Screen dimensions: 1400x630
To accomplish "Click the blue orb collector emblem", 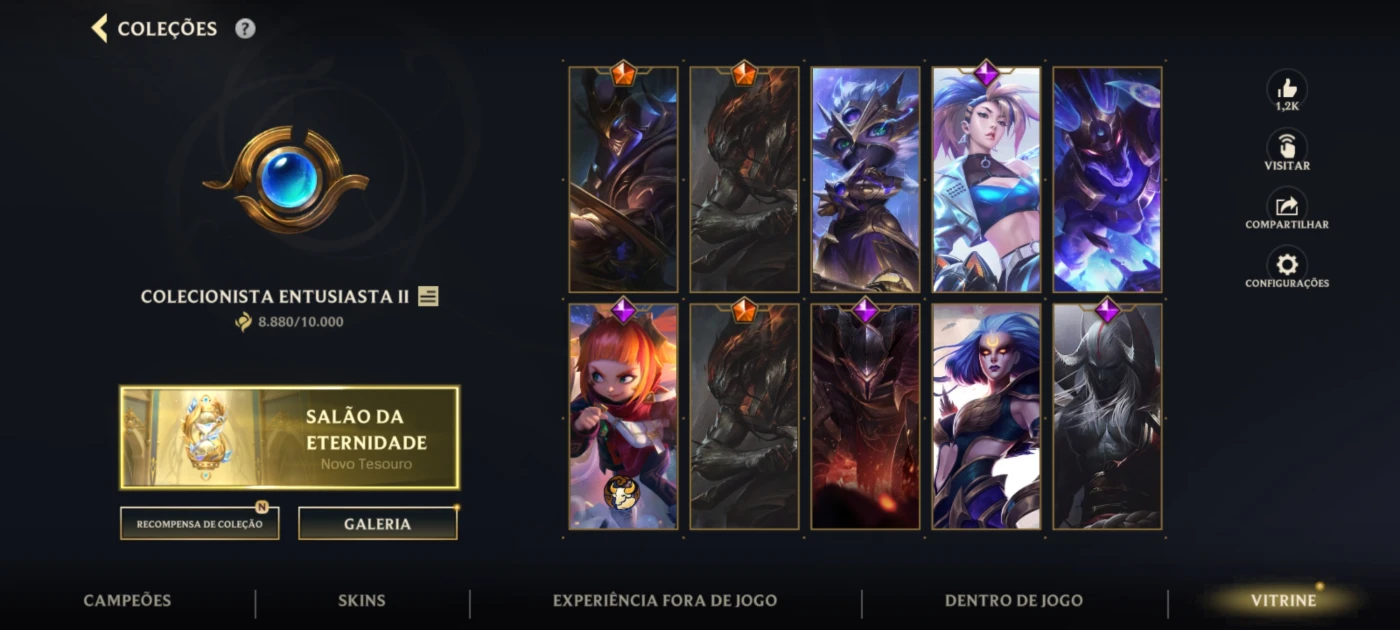I will coord(287,180).
